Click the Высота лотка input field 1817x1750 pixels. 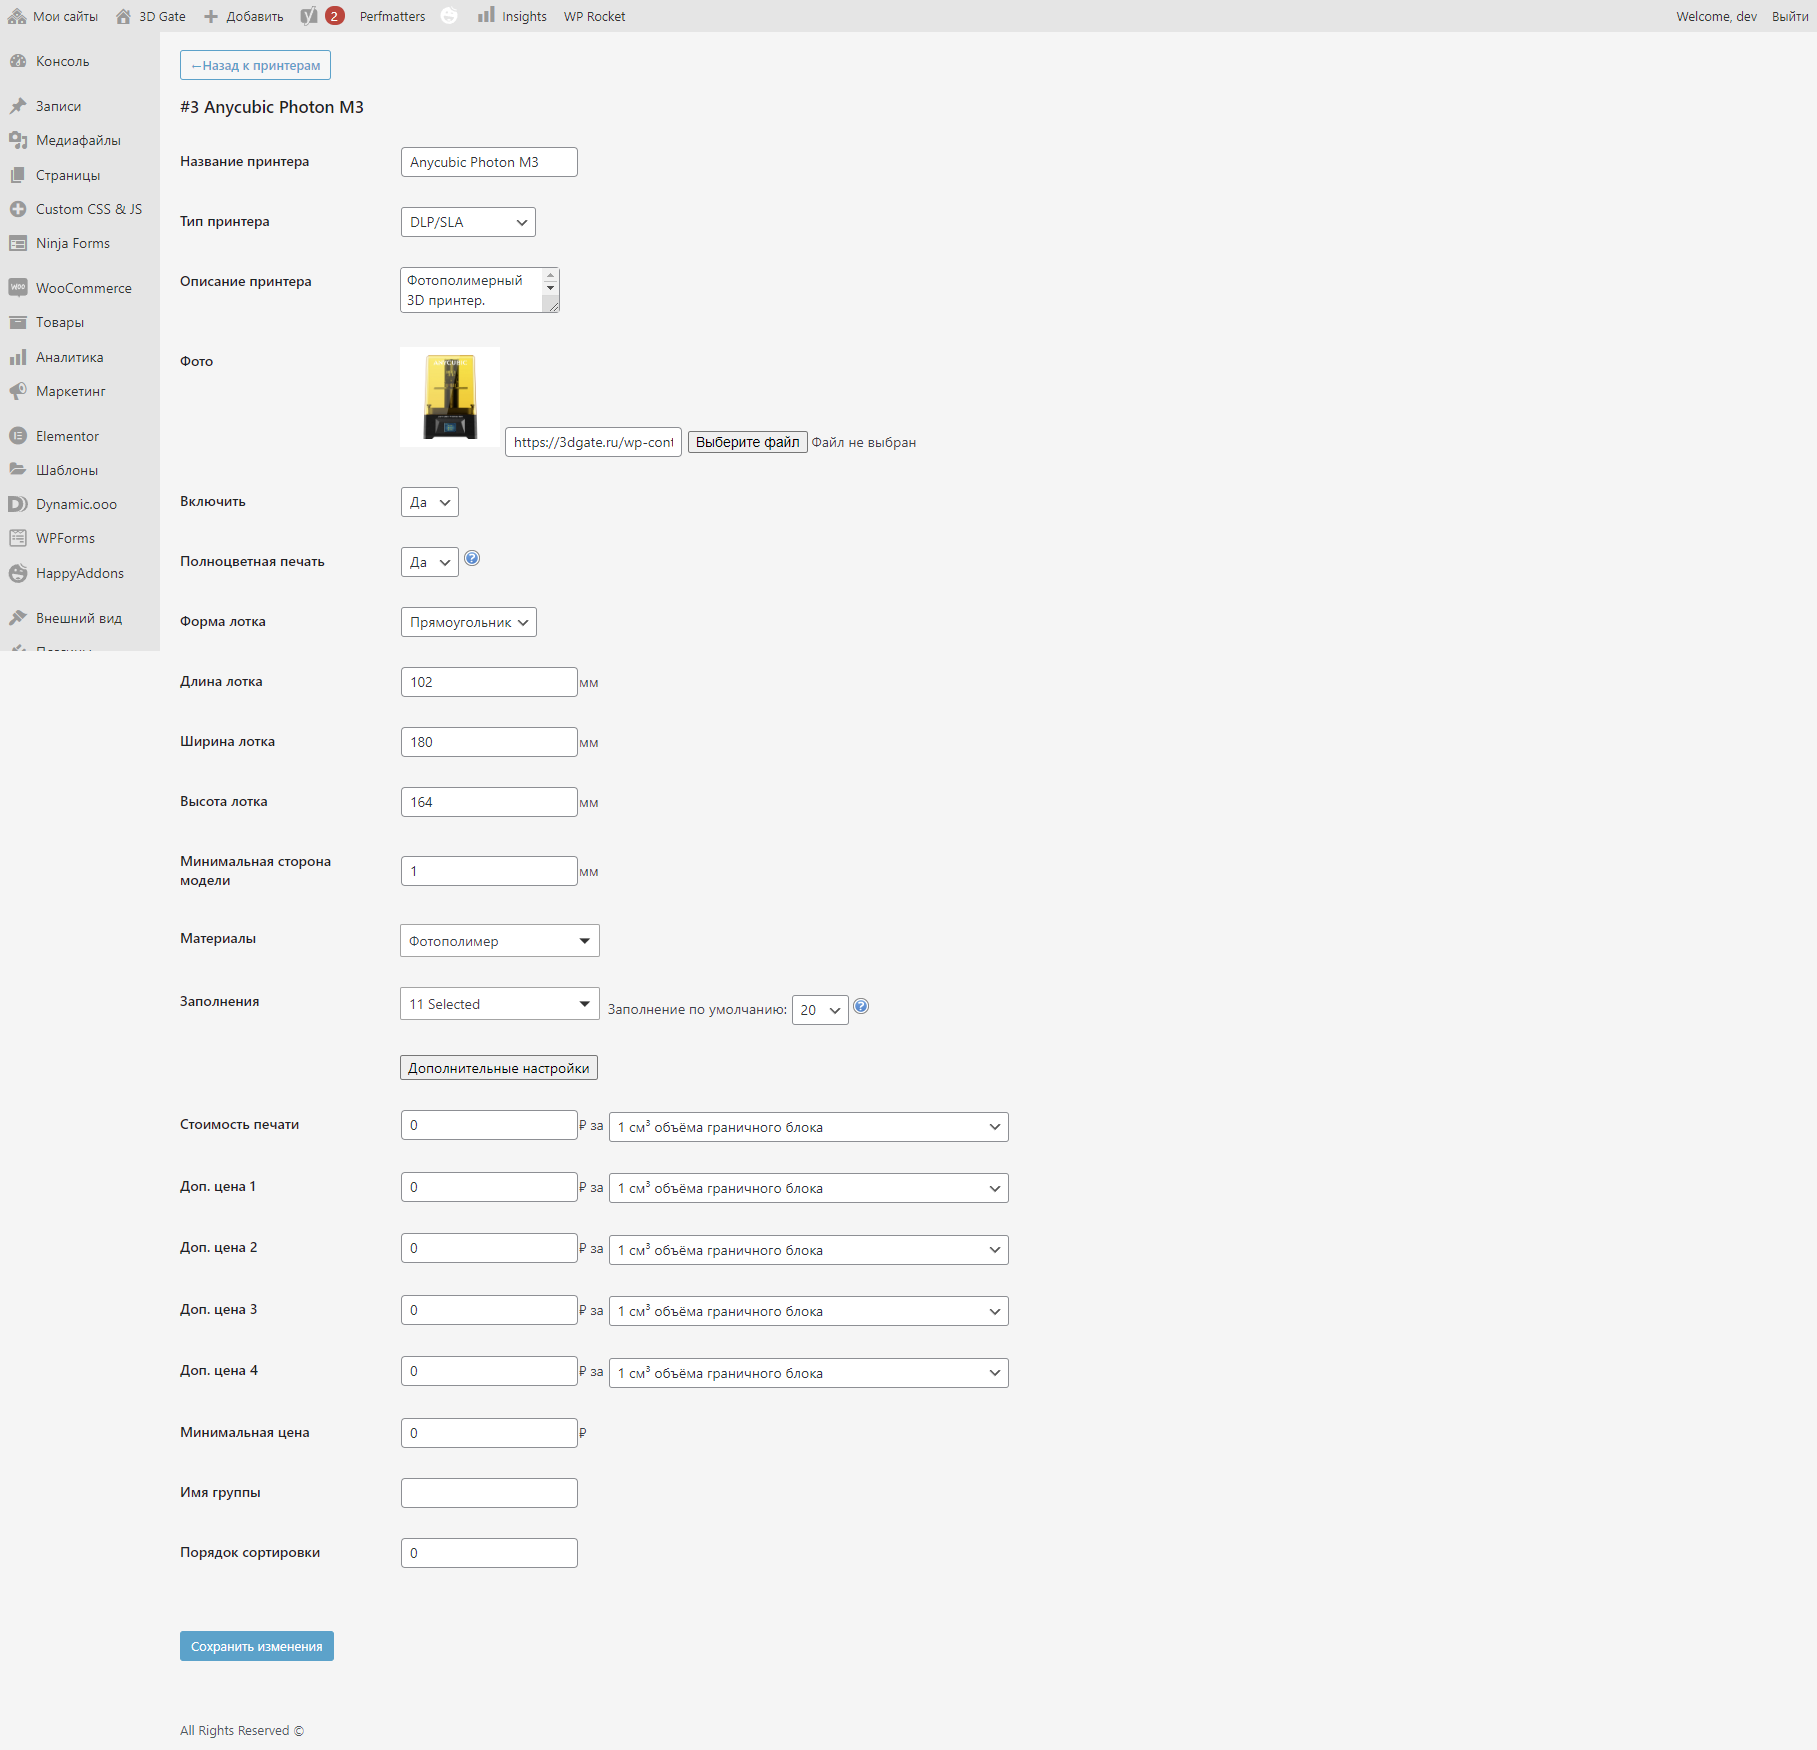tap(489, 802)
